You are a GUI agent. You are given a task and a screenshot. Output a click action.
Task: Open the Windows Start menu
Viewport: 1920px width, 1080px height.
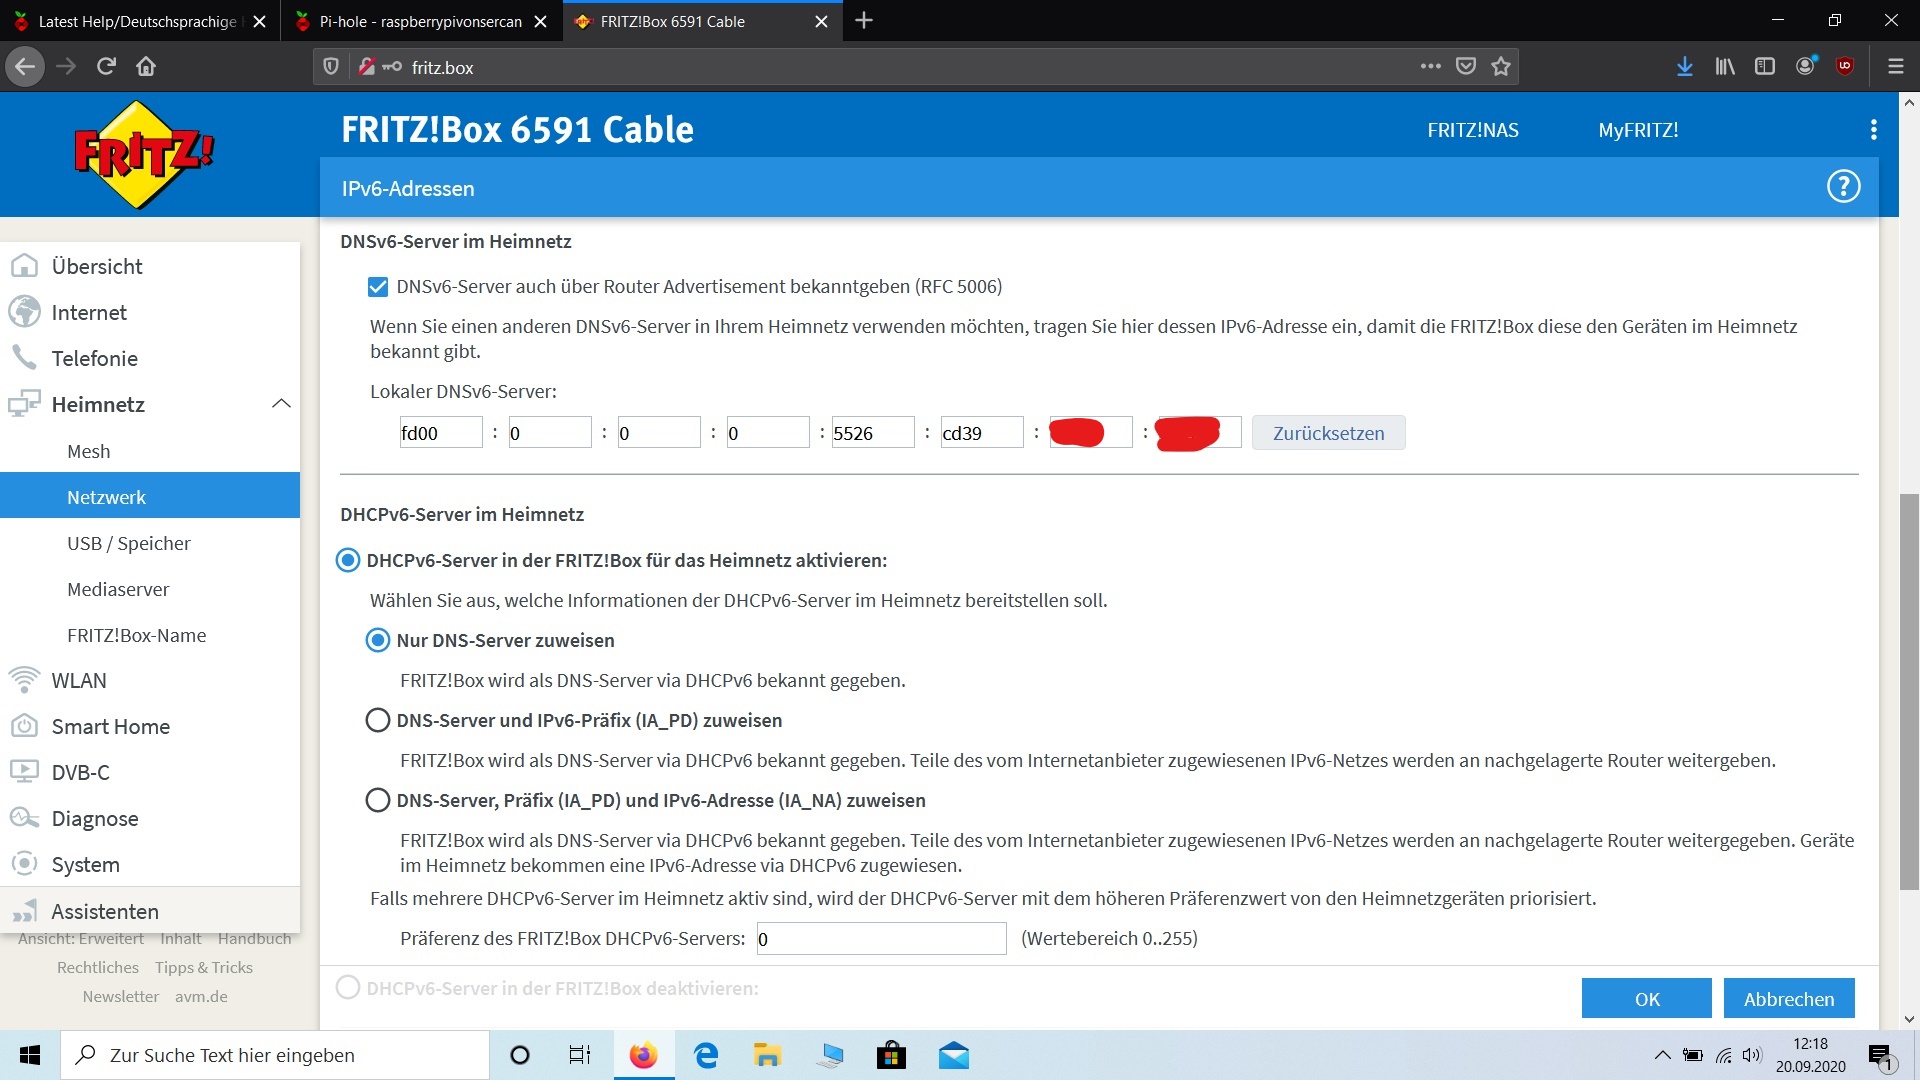point(30,1055)
